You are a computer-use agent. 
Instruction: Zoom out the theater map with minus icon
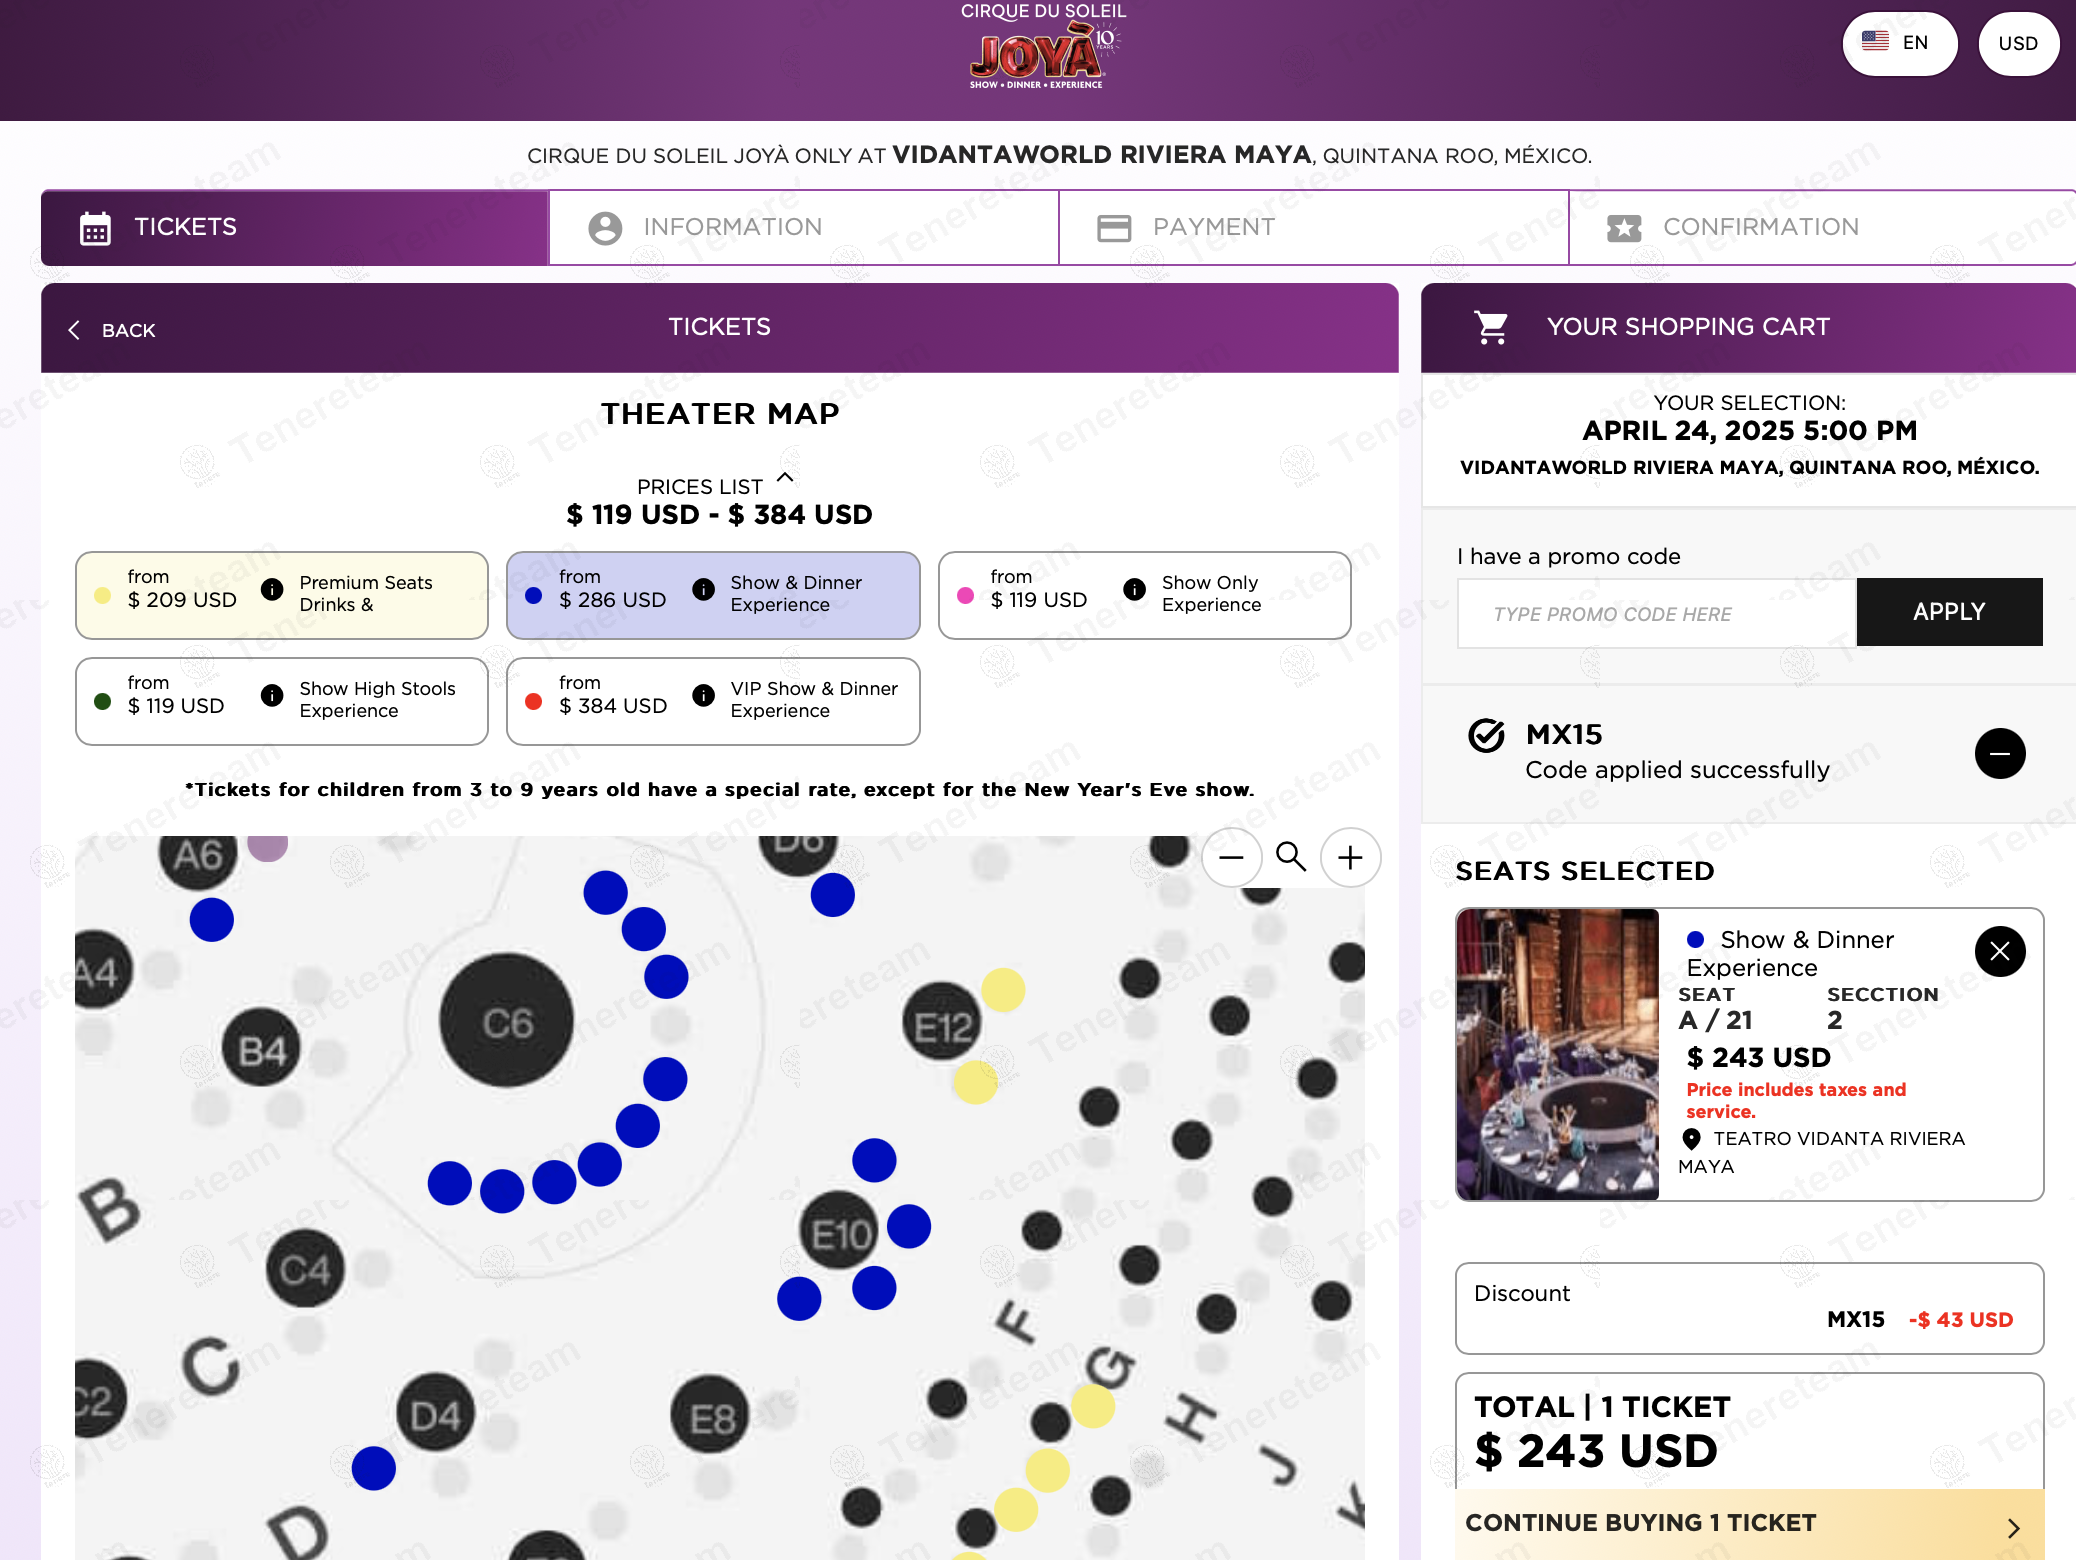point(1231,858)
